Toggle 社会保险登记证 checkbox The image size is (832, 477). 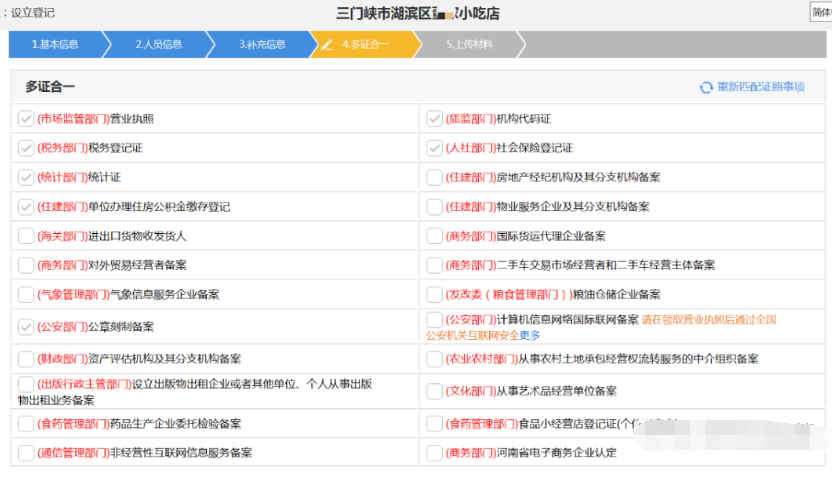click(434, 148)
